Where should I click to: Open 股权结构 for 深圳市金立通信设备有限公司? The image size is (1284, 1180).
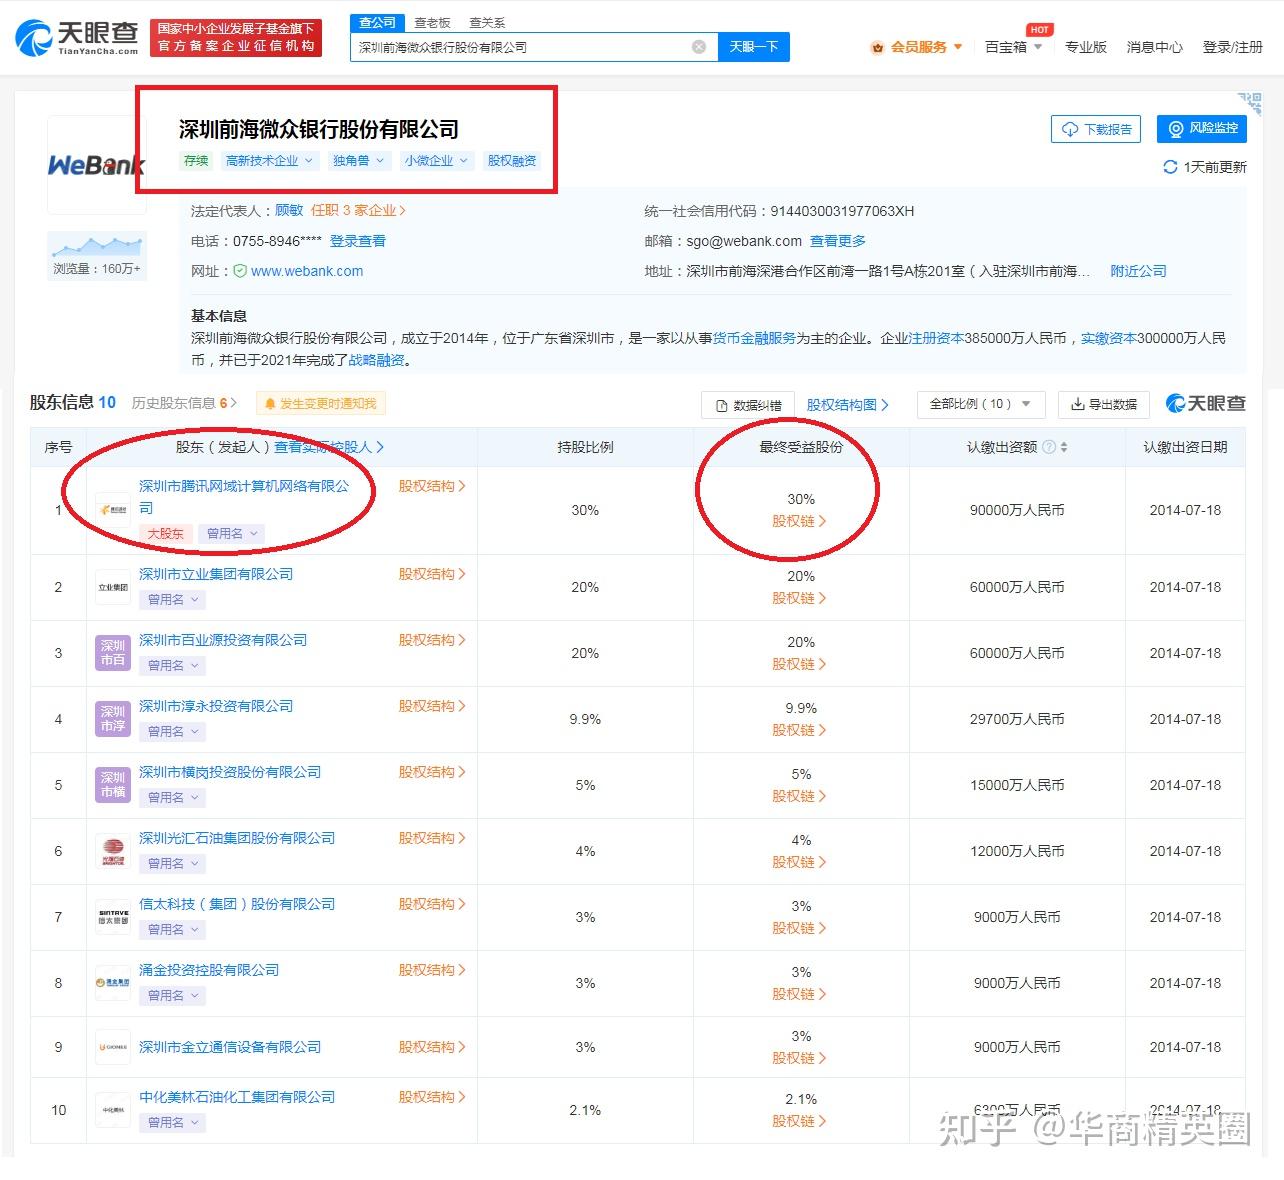point(432,1047)
